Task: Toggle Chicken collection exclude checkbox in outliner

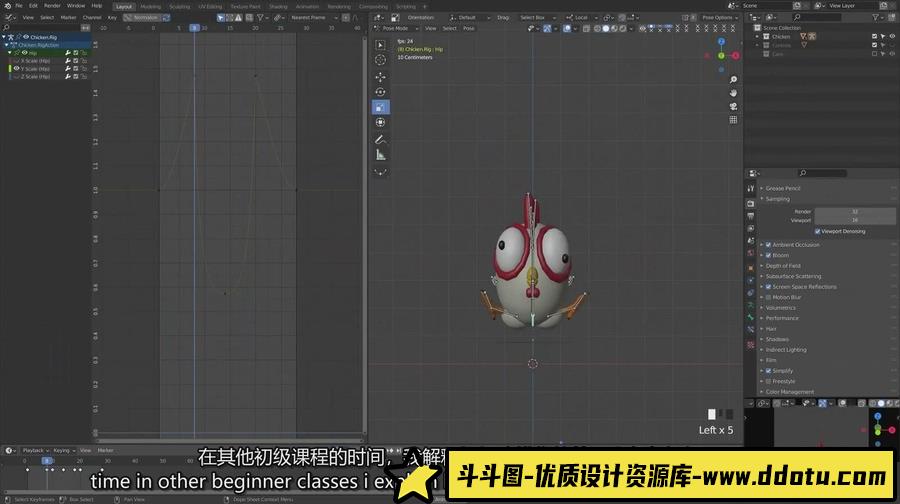Action: coord(874,36)
